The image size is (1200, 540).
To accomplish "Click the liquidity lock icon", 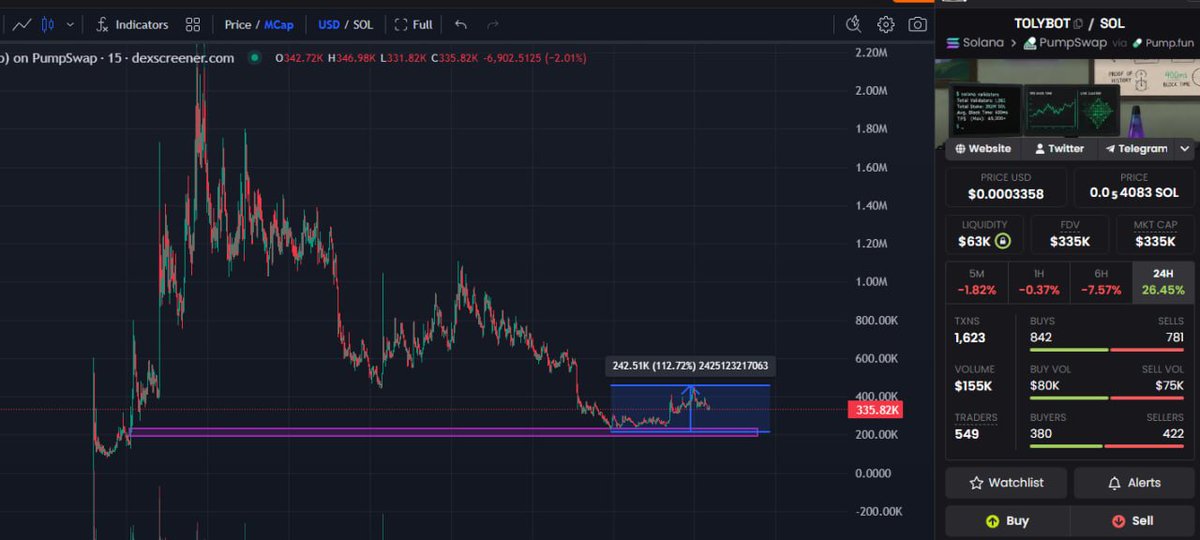I will tap(1002, 241).
